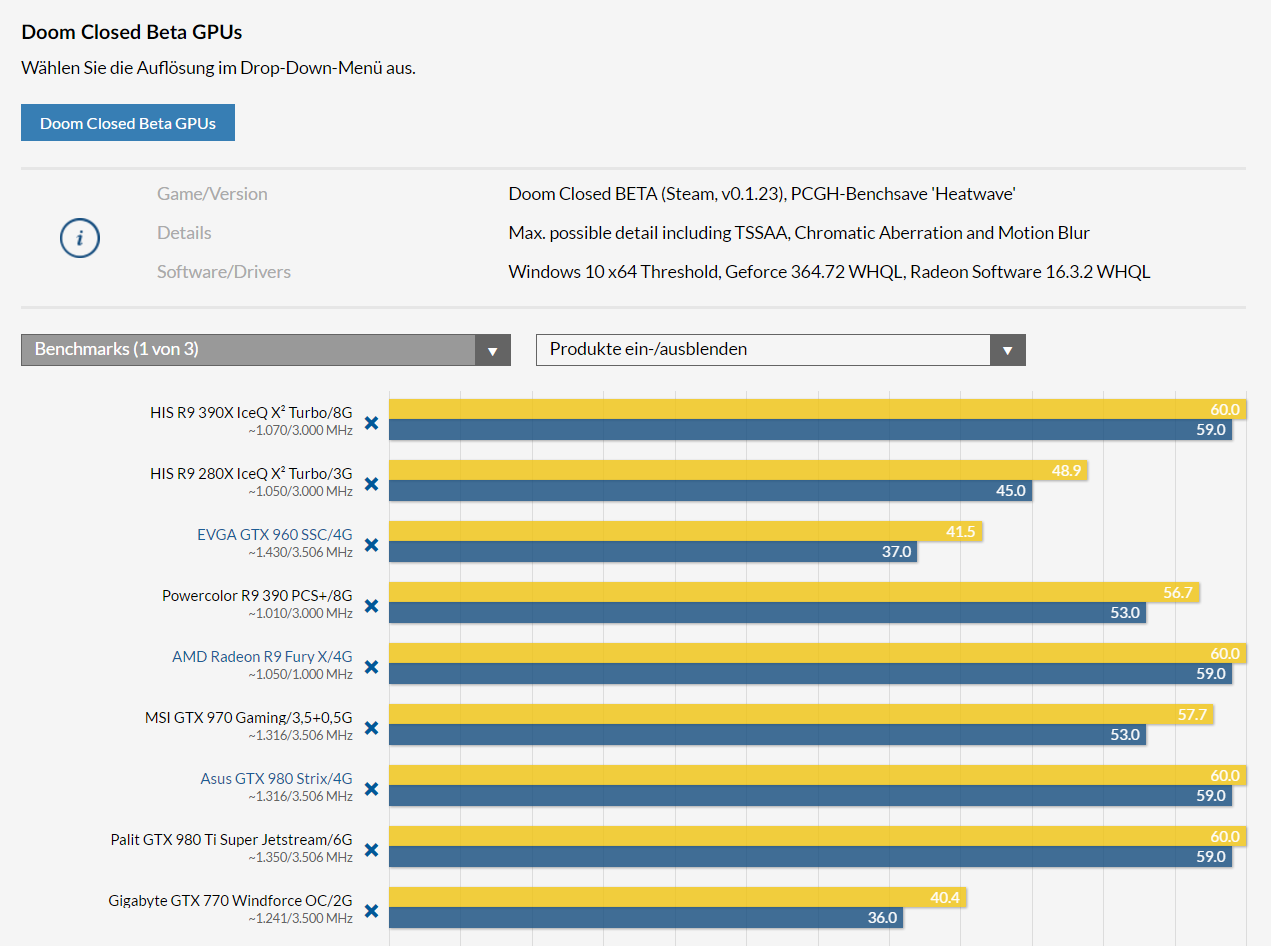Remove MSI GTX 970 Gaming via X icon
Image resolution: width=1280 pixels, height=946 pixels.
[x=371, y=728]
